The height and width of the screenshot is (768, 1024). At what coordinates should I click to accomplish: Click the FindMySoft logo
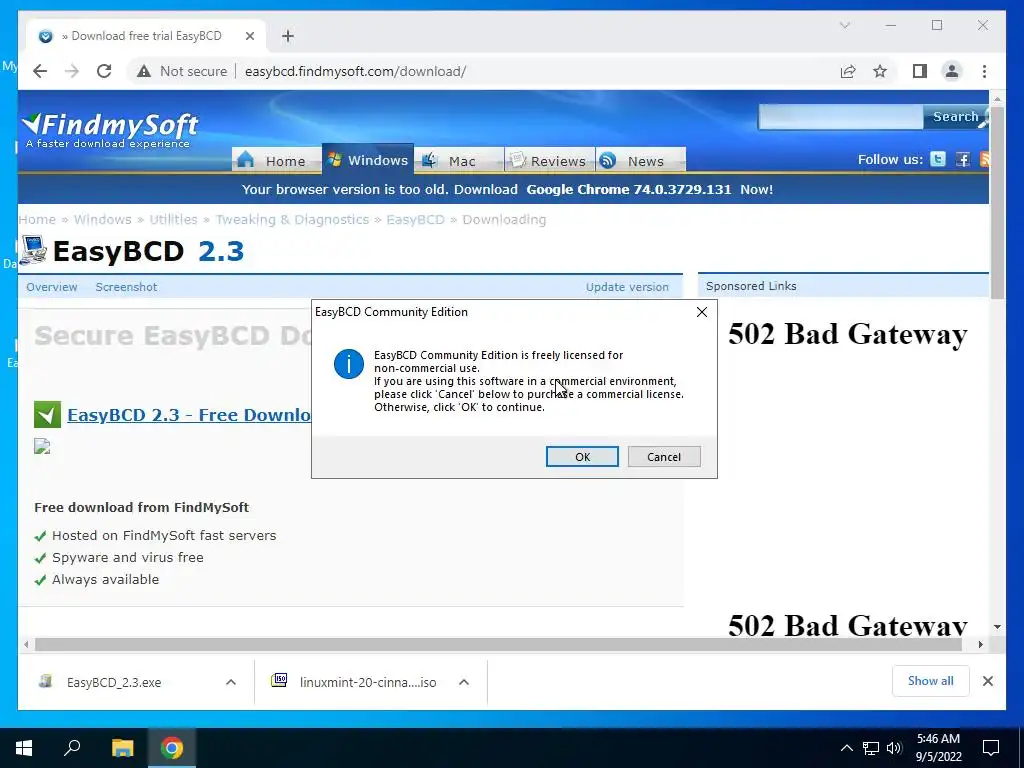click(x=109, y=130)
